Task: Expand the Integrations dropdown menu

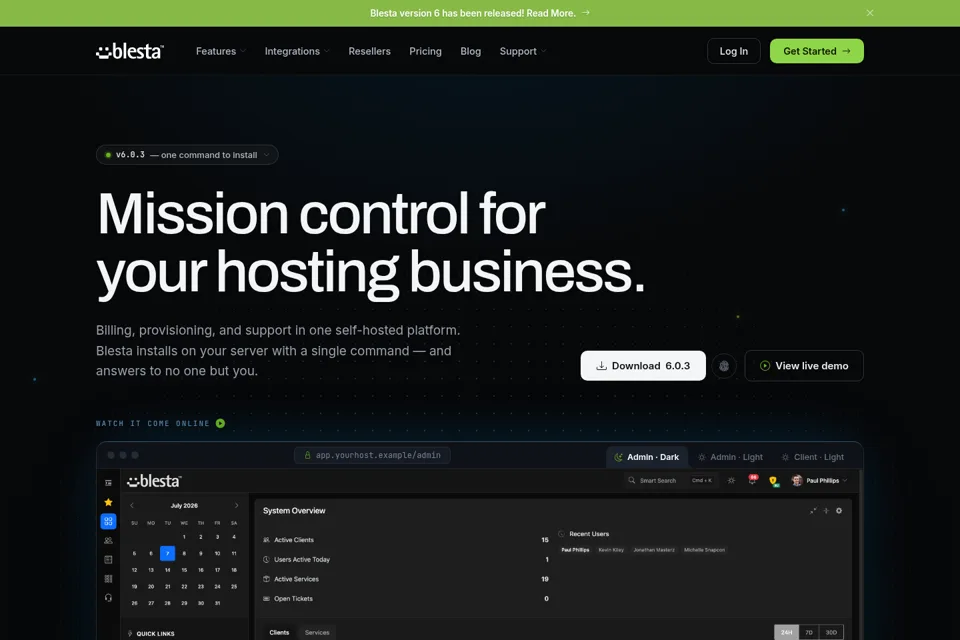Action: point(297,51)
